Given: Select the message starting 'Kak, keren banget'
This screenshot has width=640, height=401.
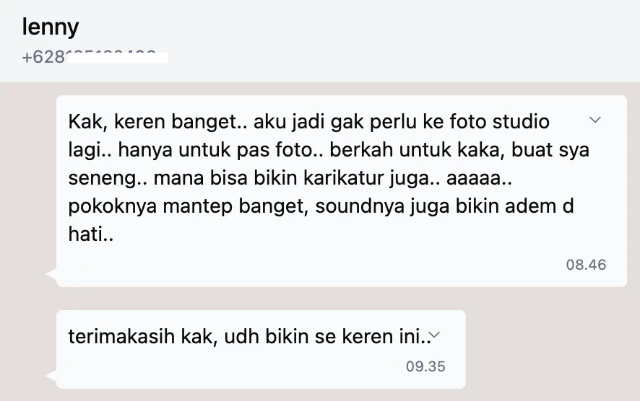Looking at the screenshot, I should pos(341,191).
